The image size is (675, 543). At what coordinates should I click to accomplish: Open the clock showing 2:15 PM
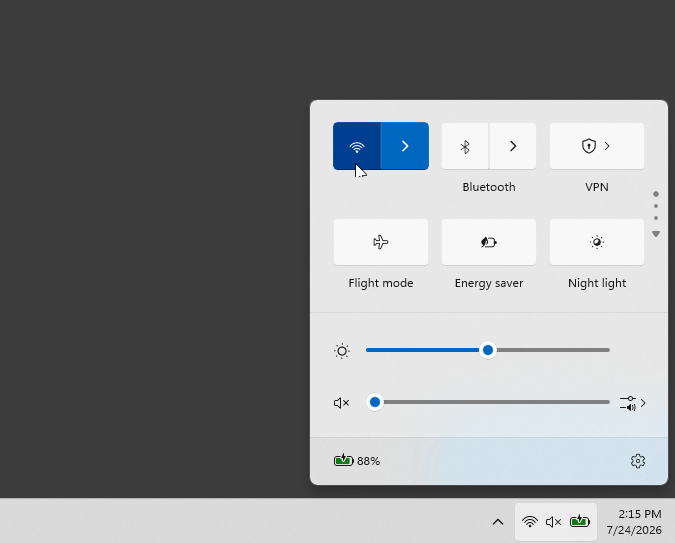point(640,514)
